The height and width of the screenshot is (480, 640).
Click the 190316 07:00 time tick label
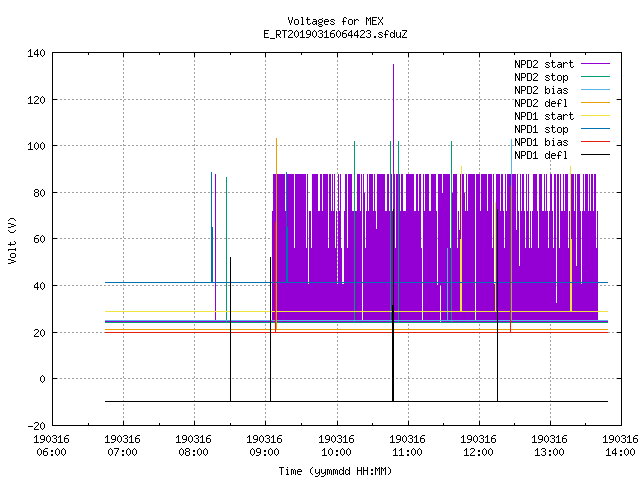coord(122,446)
